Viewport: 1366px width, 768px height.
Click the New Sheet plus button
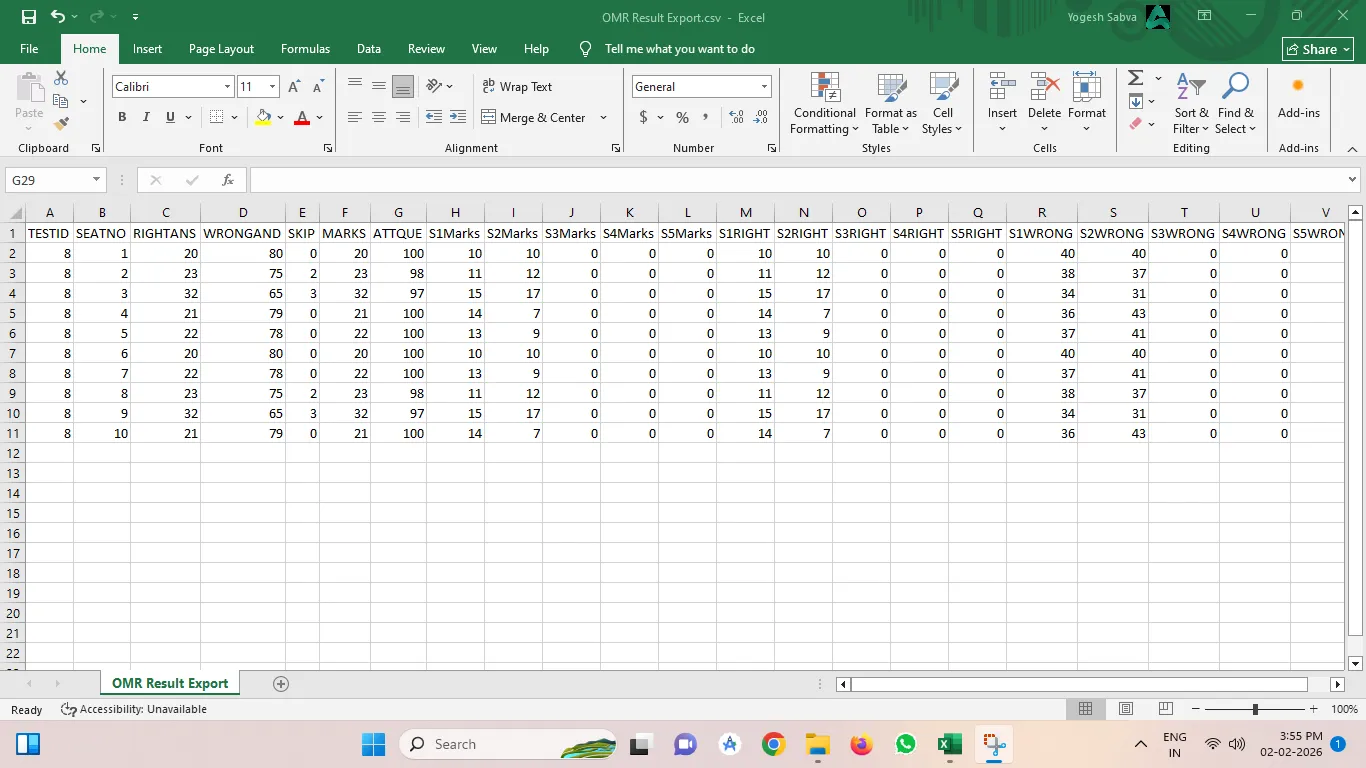(280, 684)
